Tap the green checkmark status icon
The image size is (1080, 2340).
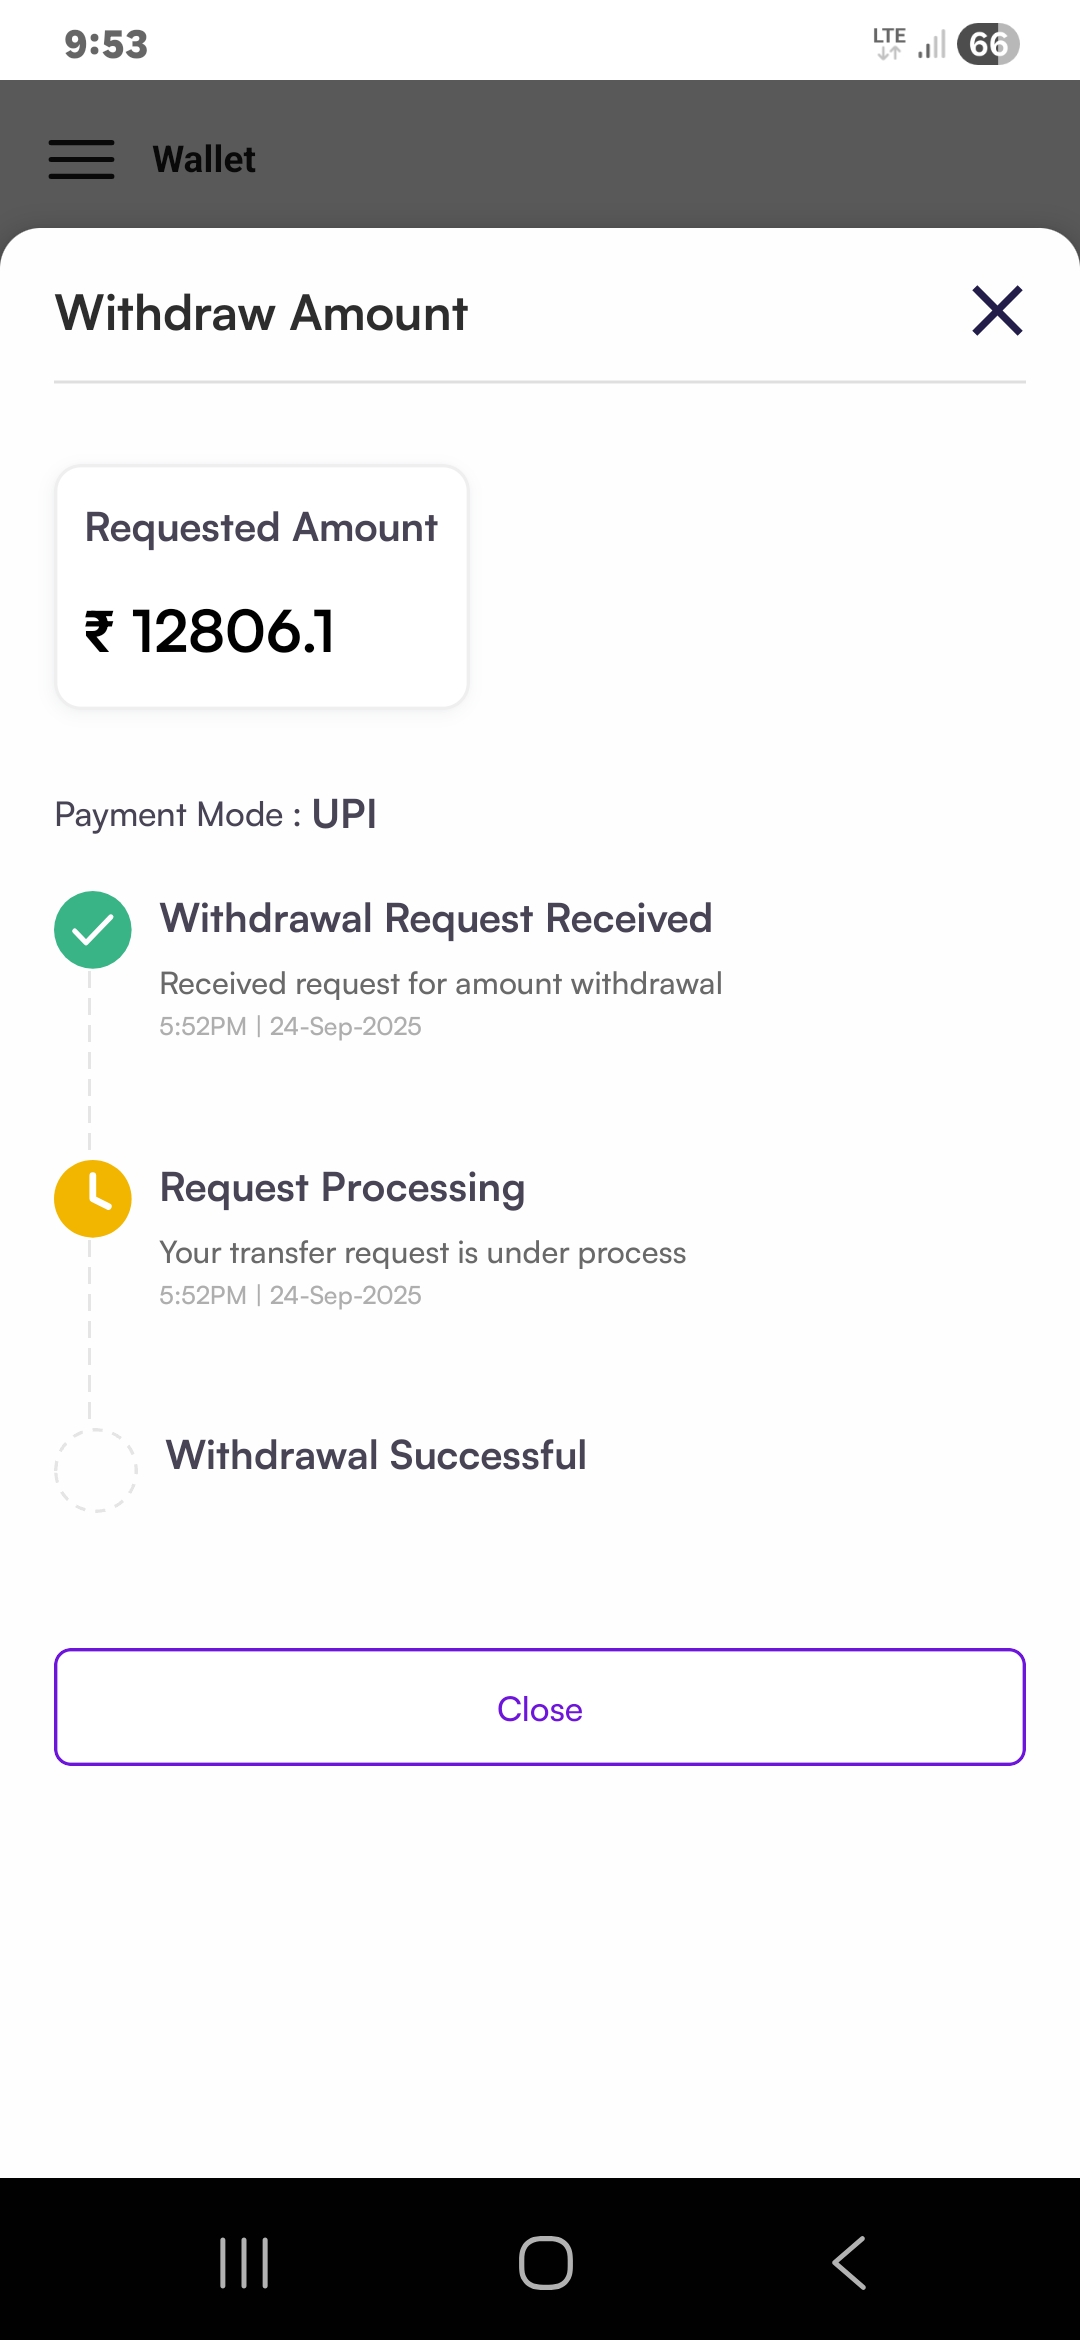(92, 930)
